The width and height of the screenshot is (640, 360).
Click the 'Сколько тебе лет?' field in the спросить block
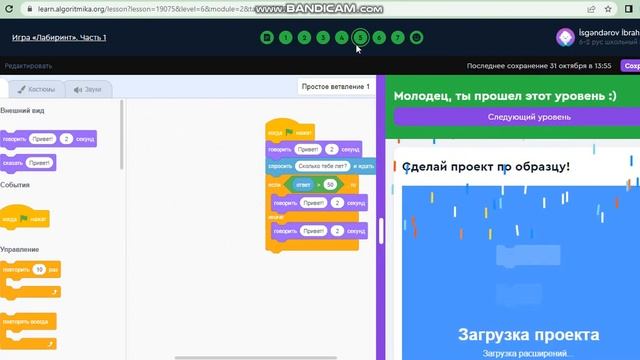(x=322, y=166)
